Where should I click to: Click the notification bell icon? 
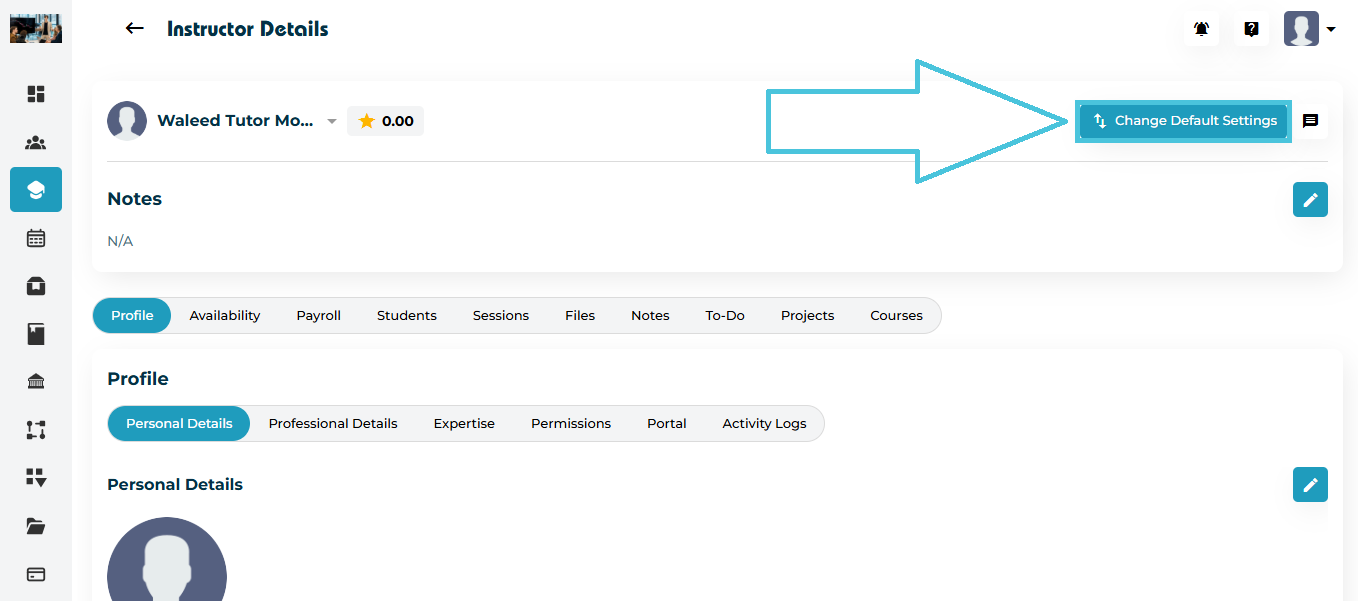pos(1202,29)
